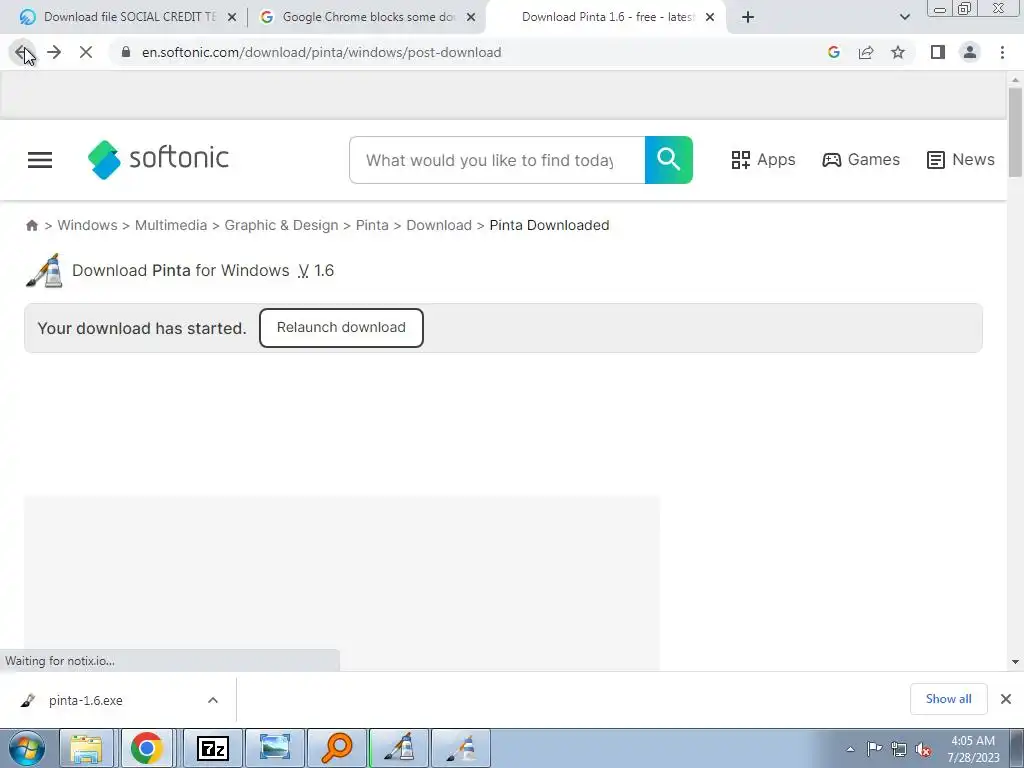Click the Relaunch download button
Image resolution: width=1024 pixels, height=768 pixels.
(x=341, y=328)
